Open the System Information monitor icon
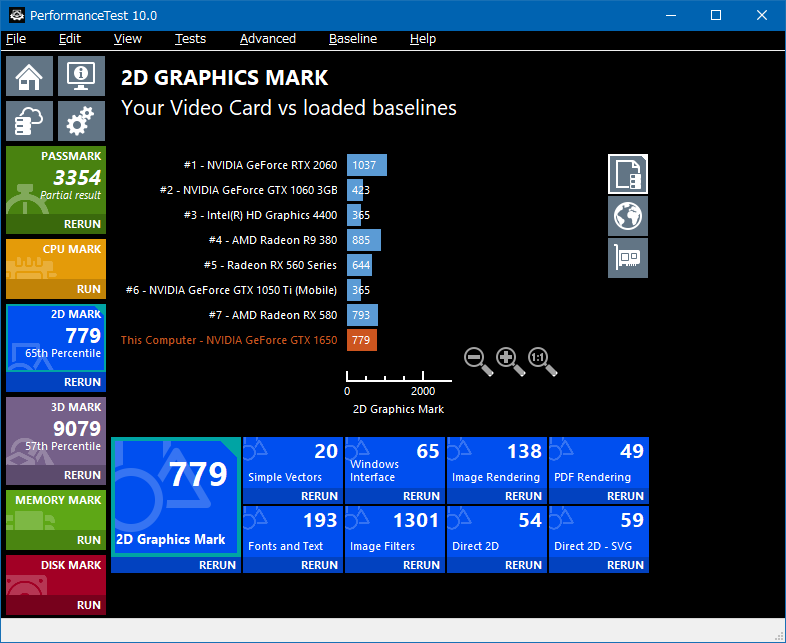Viewport: 786px width, 643px height. (81, 76)
